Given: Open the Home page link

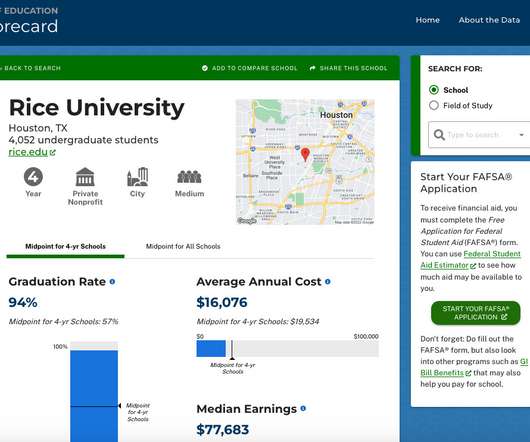Looking at the screenshot, I should point(428,20).
